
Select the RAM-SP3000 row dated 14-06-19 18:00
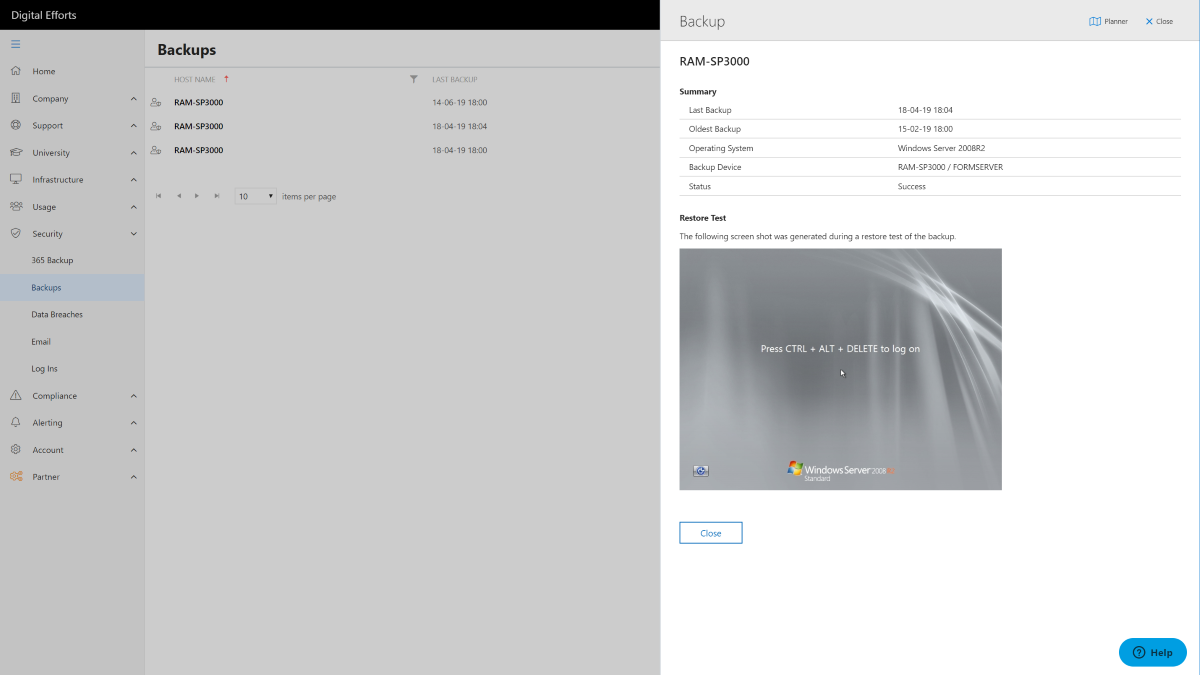[x=403, y=102]
